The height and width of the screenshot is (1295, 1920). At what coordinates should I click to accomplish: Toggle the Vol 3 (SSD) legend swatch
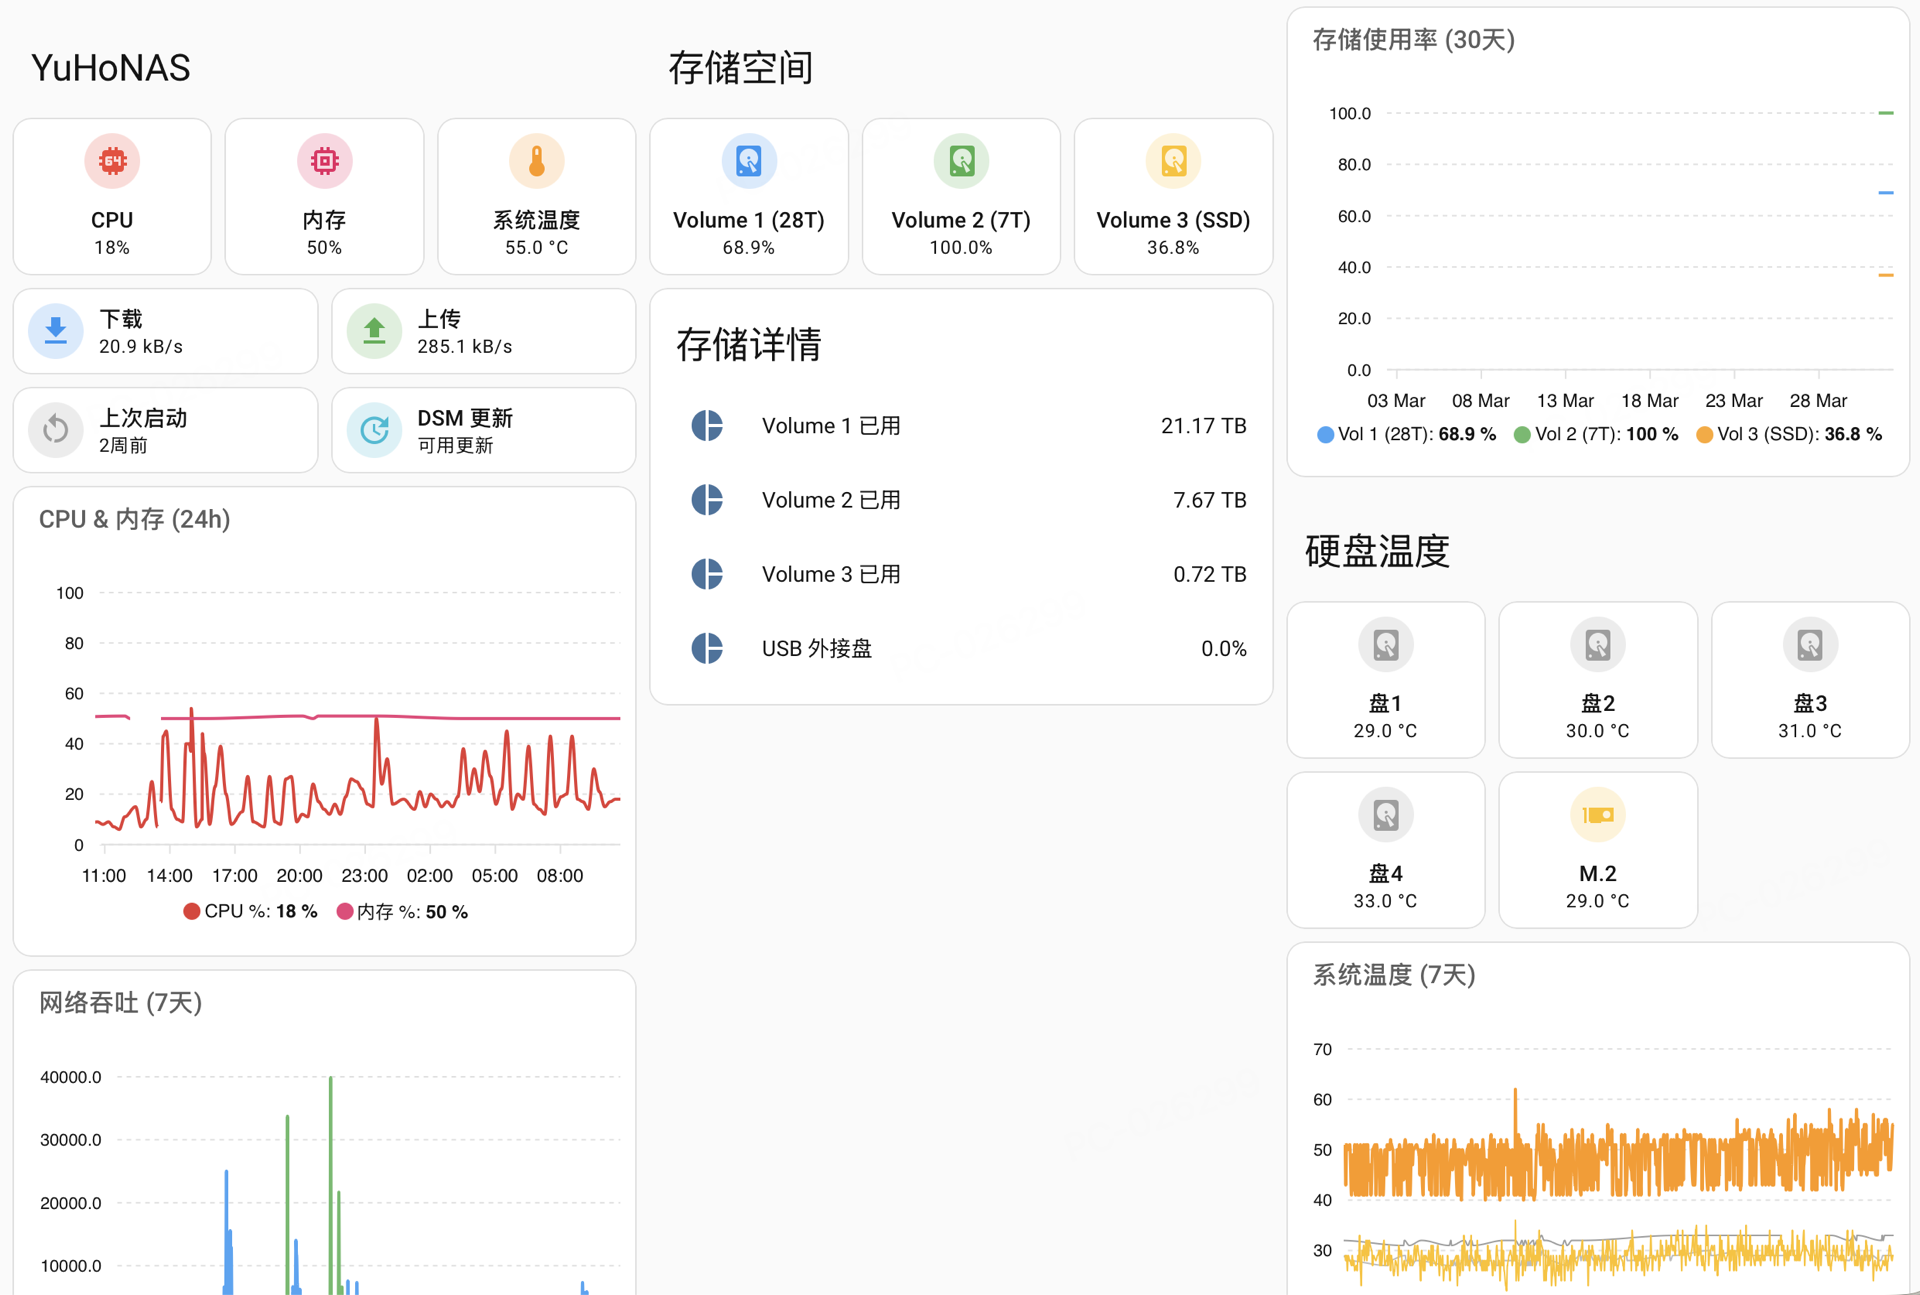point(1705,434)
